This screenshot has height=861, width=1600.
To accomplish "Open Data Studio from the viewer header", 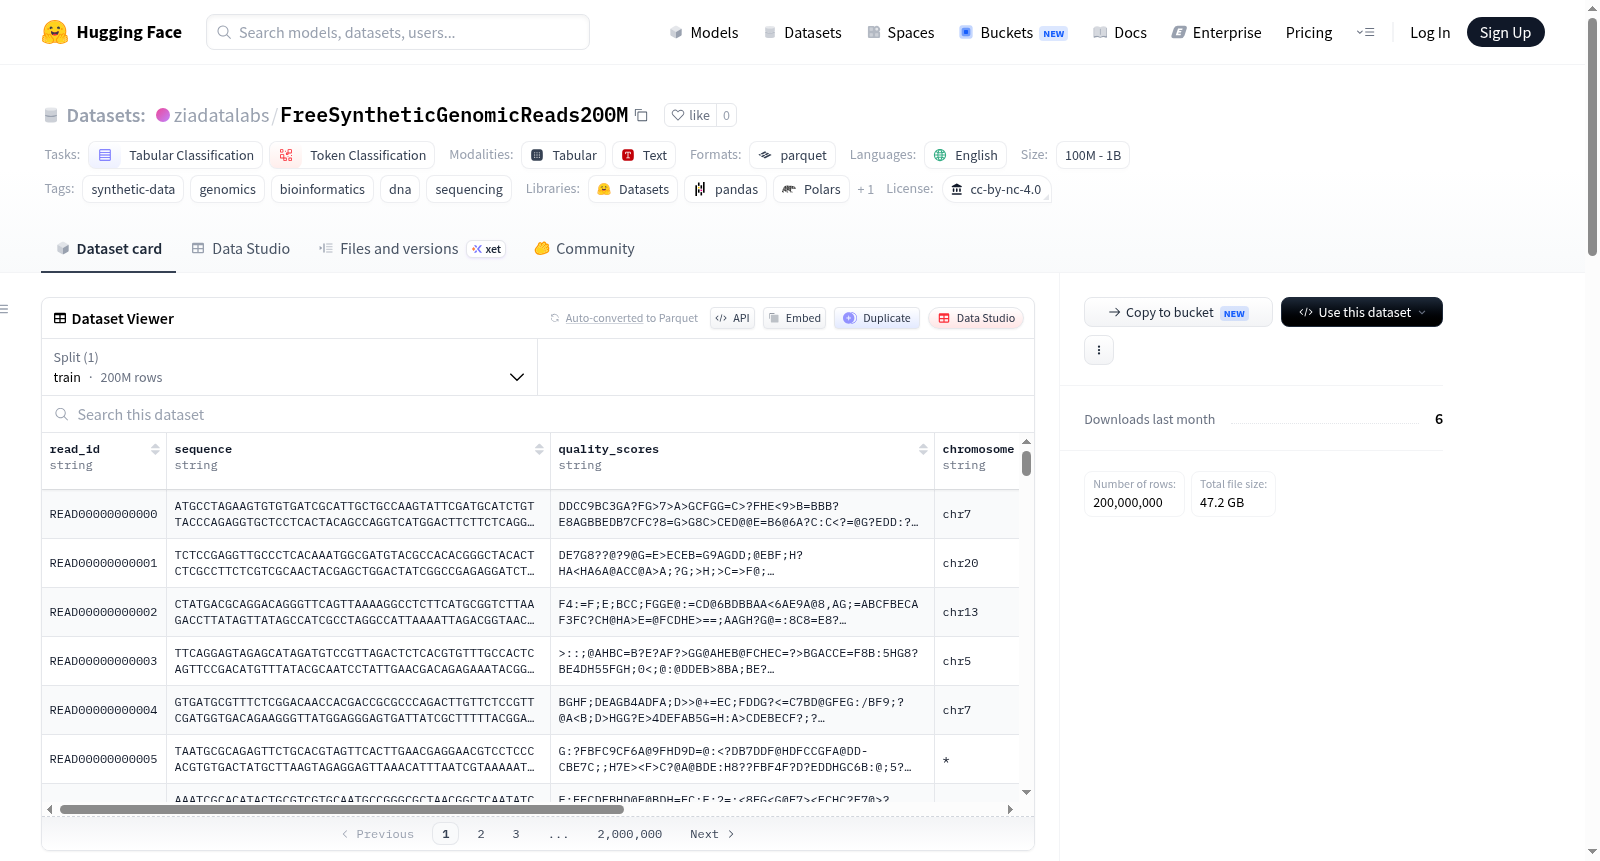I will pyautogui.click(x=975, y=318).
